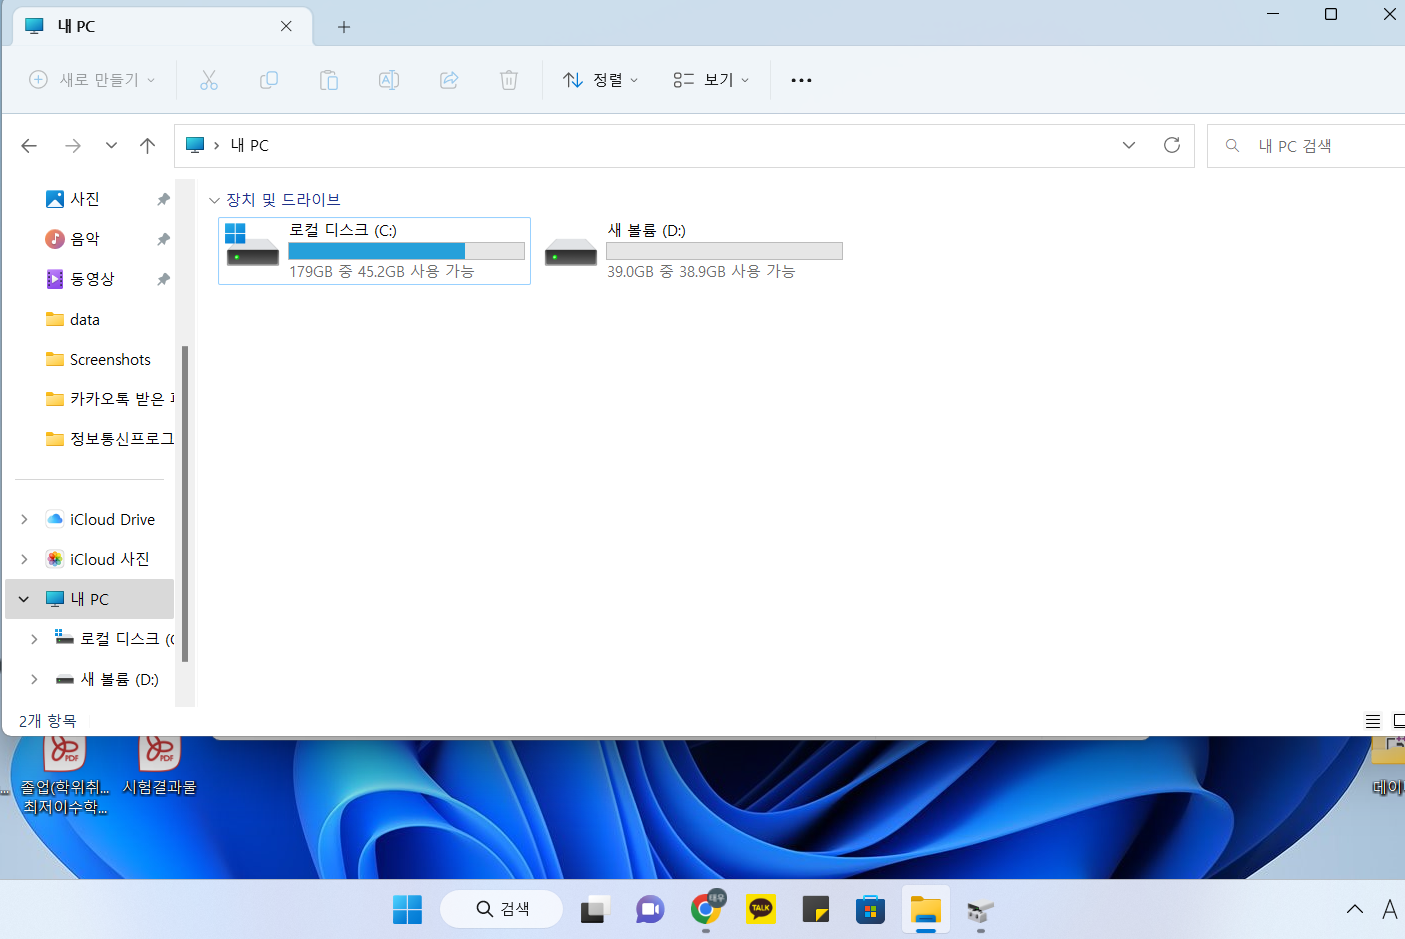Show hidden system tray icons
The width and height of the screenshot is (1405, 939).
(1355, 909)
